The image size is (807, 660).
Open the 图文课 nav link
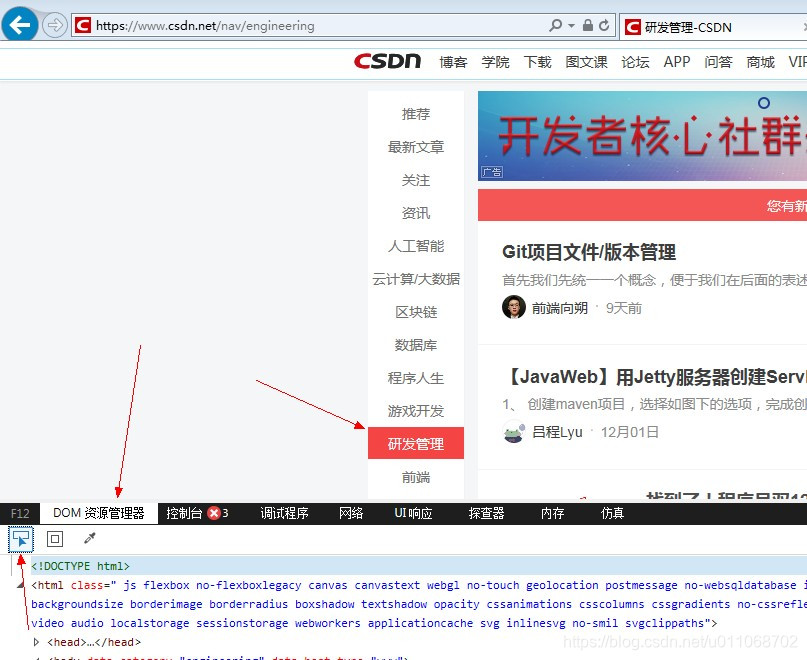(586, 62)
